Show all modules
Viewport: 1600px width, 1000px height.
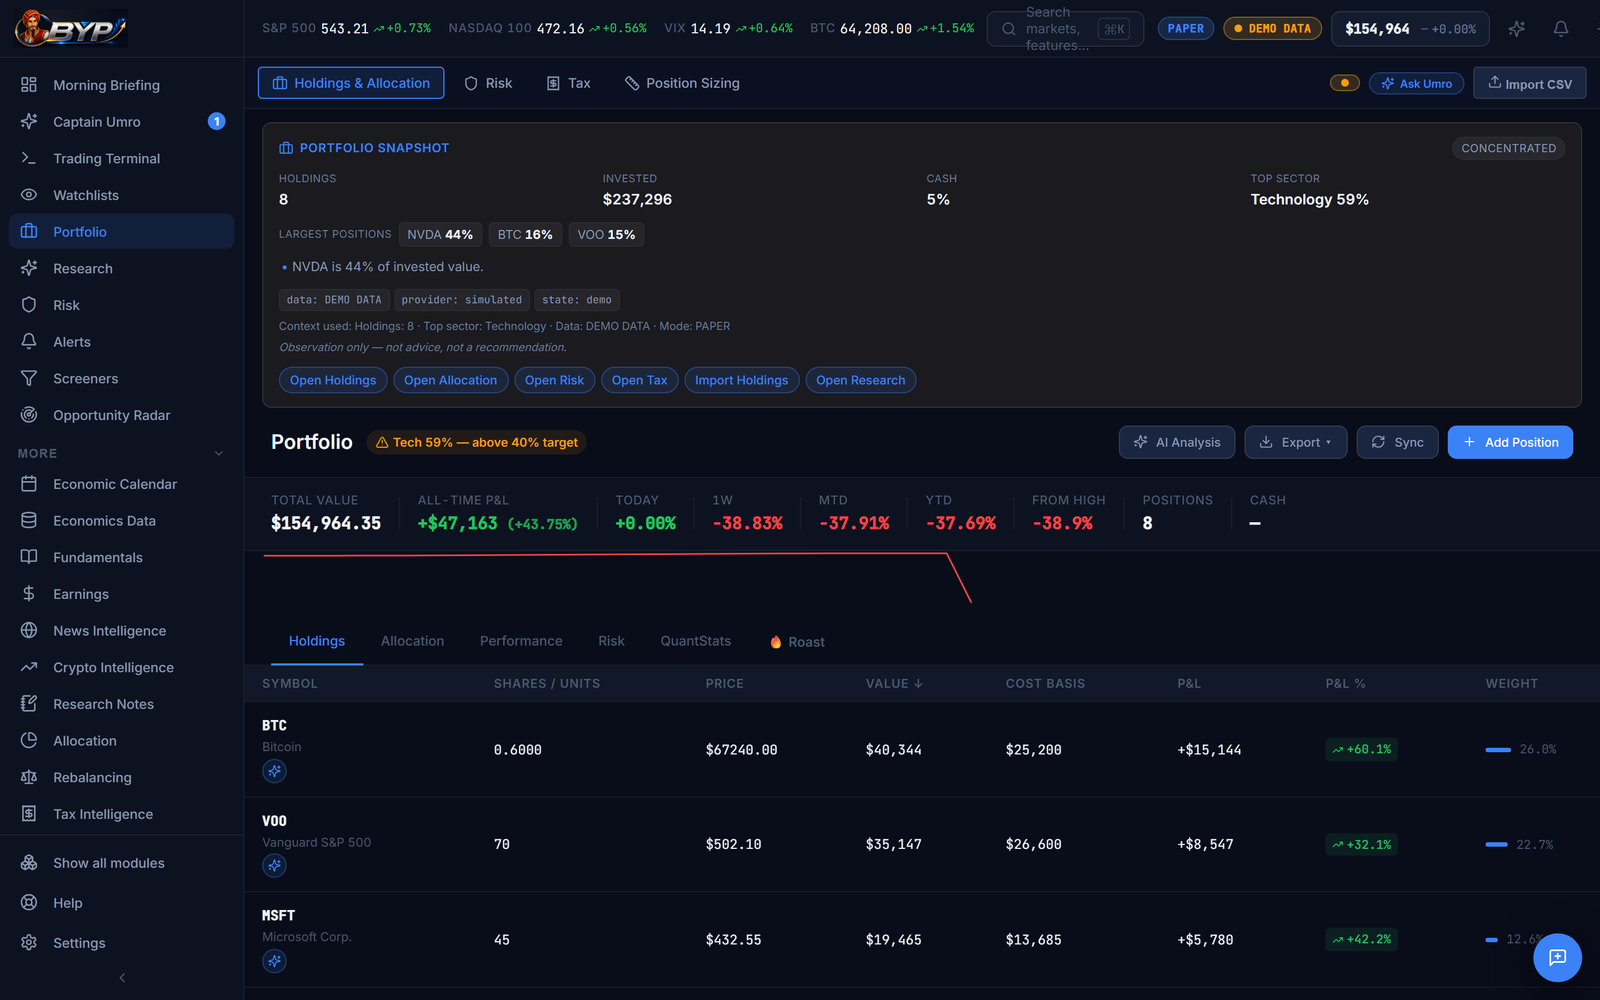tap(121, 863)
